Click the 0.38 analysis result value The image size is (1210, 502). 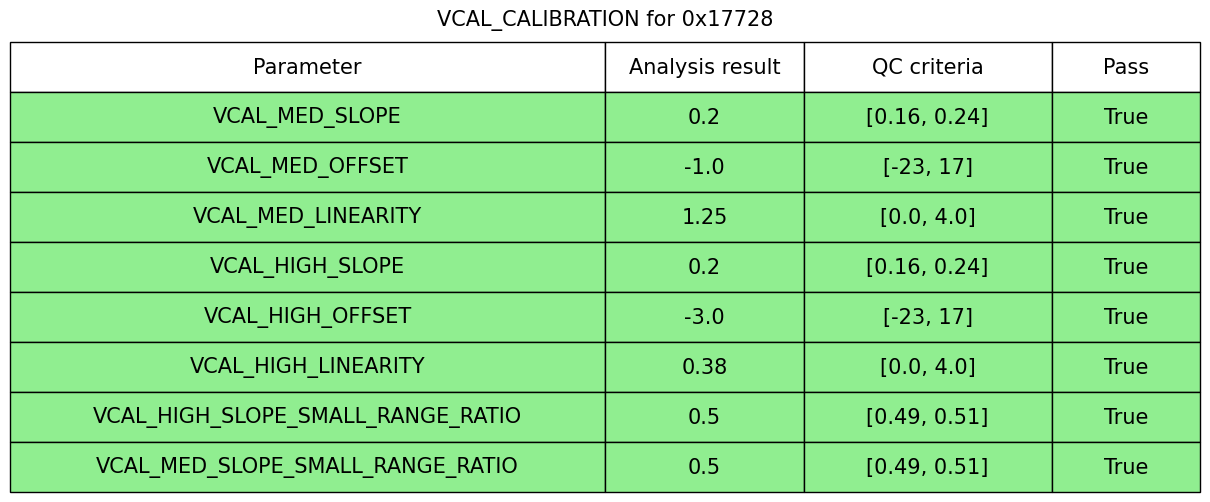(704, 367)
